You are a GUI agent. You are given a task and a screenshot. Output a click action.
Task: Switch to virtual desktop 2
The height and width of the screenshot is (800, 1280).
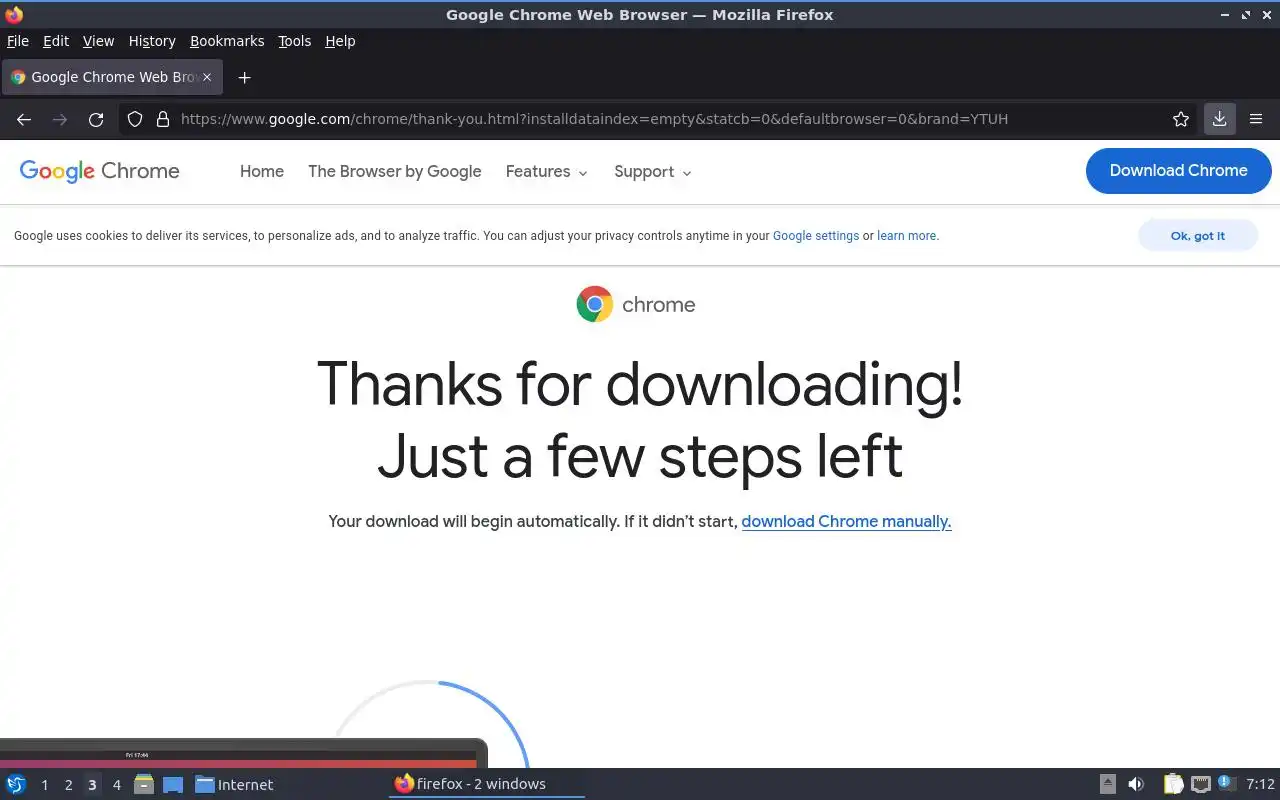coord(68,785)
